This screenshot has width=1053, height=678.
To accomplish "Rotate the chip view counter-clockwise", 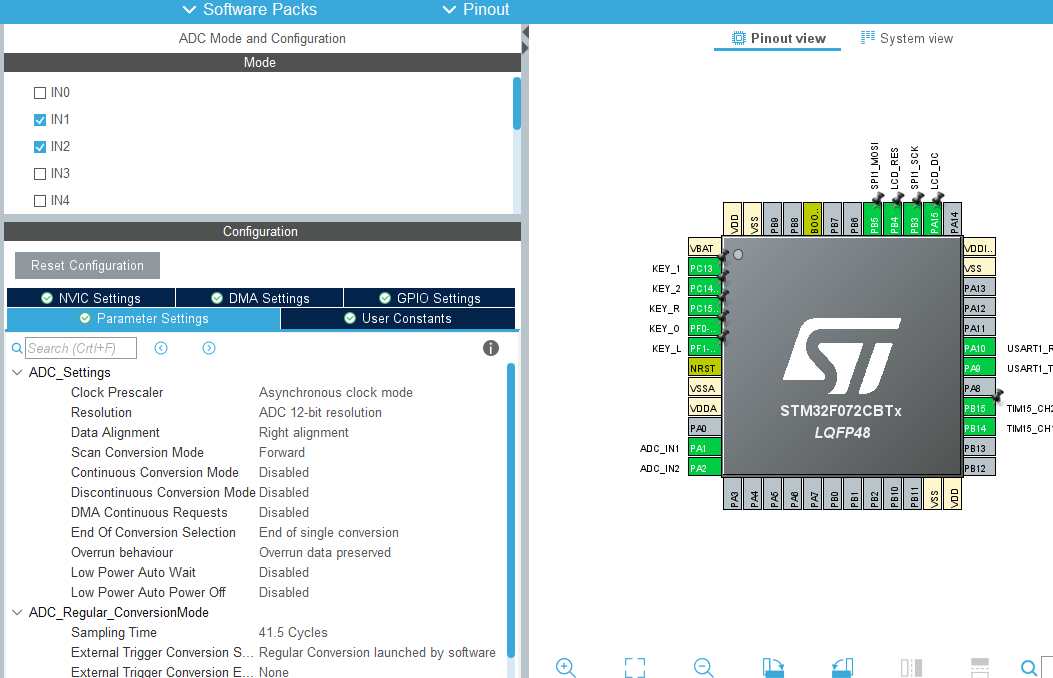I will (x=842, y=667).
